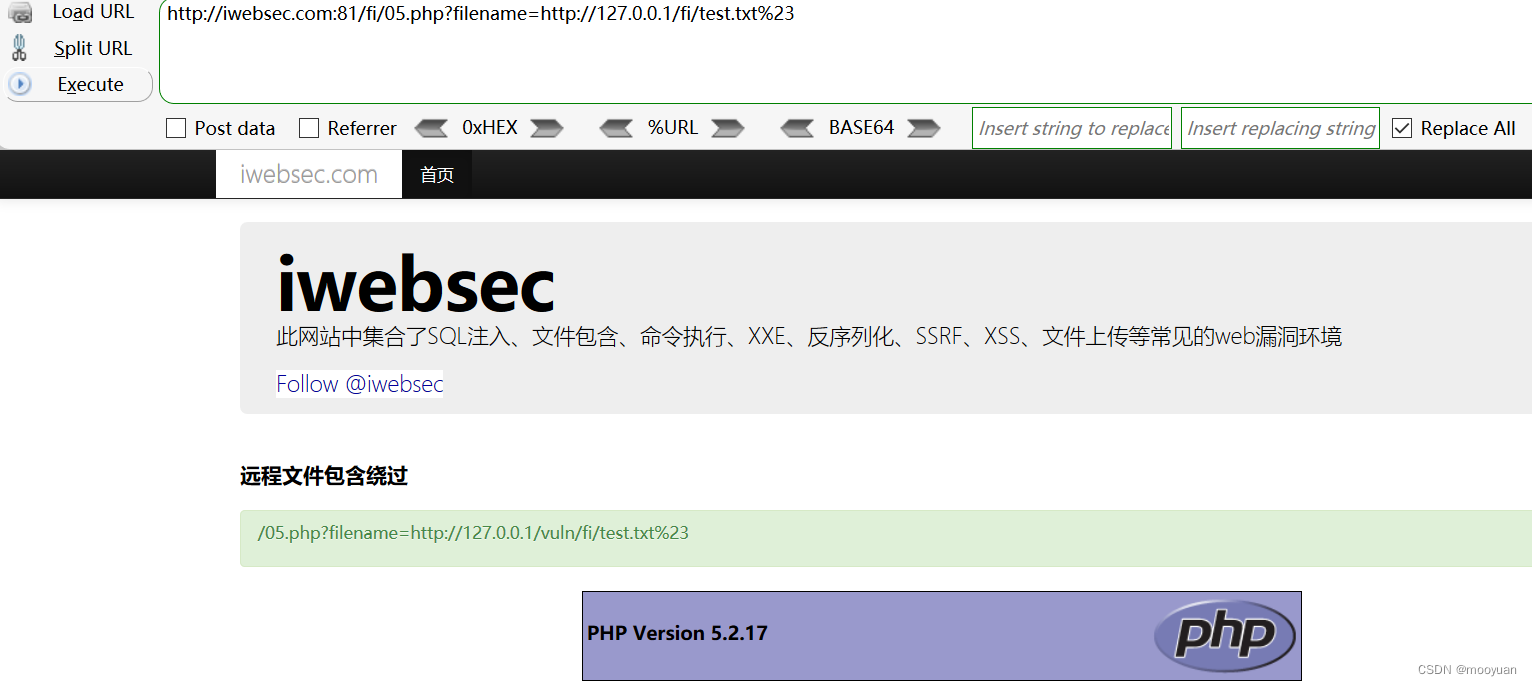This screenshot has width=1532, height=686.
Task: Focus the Insert string to replace field
Action: point(1072,128)
